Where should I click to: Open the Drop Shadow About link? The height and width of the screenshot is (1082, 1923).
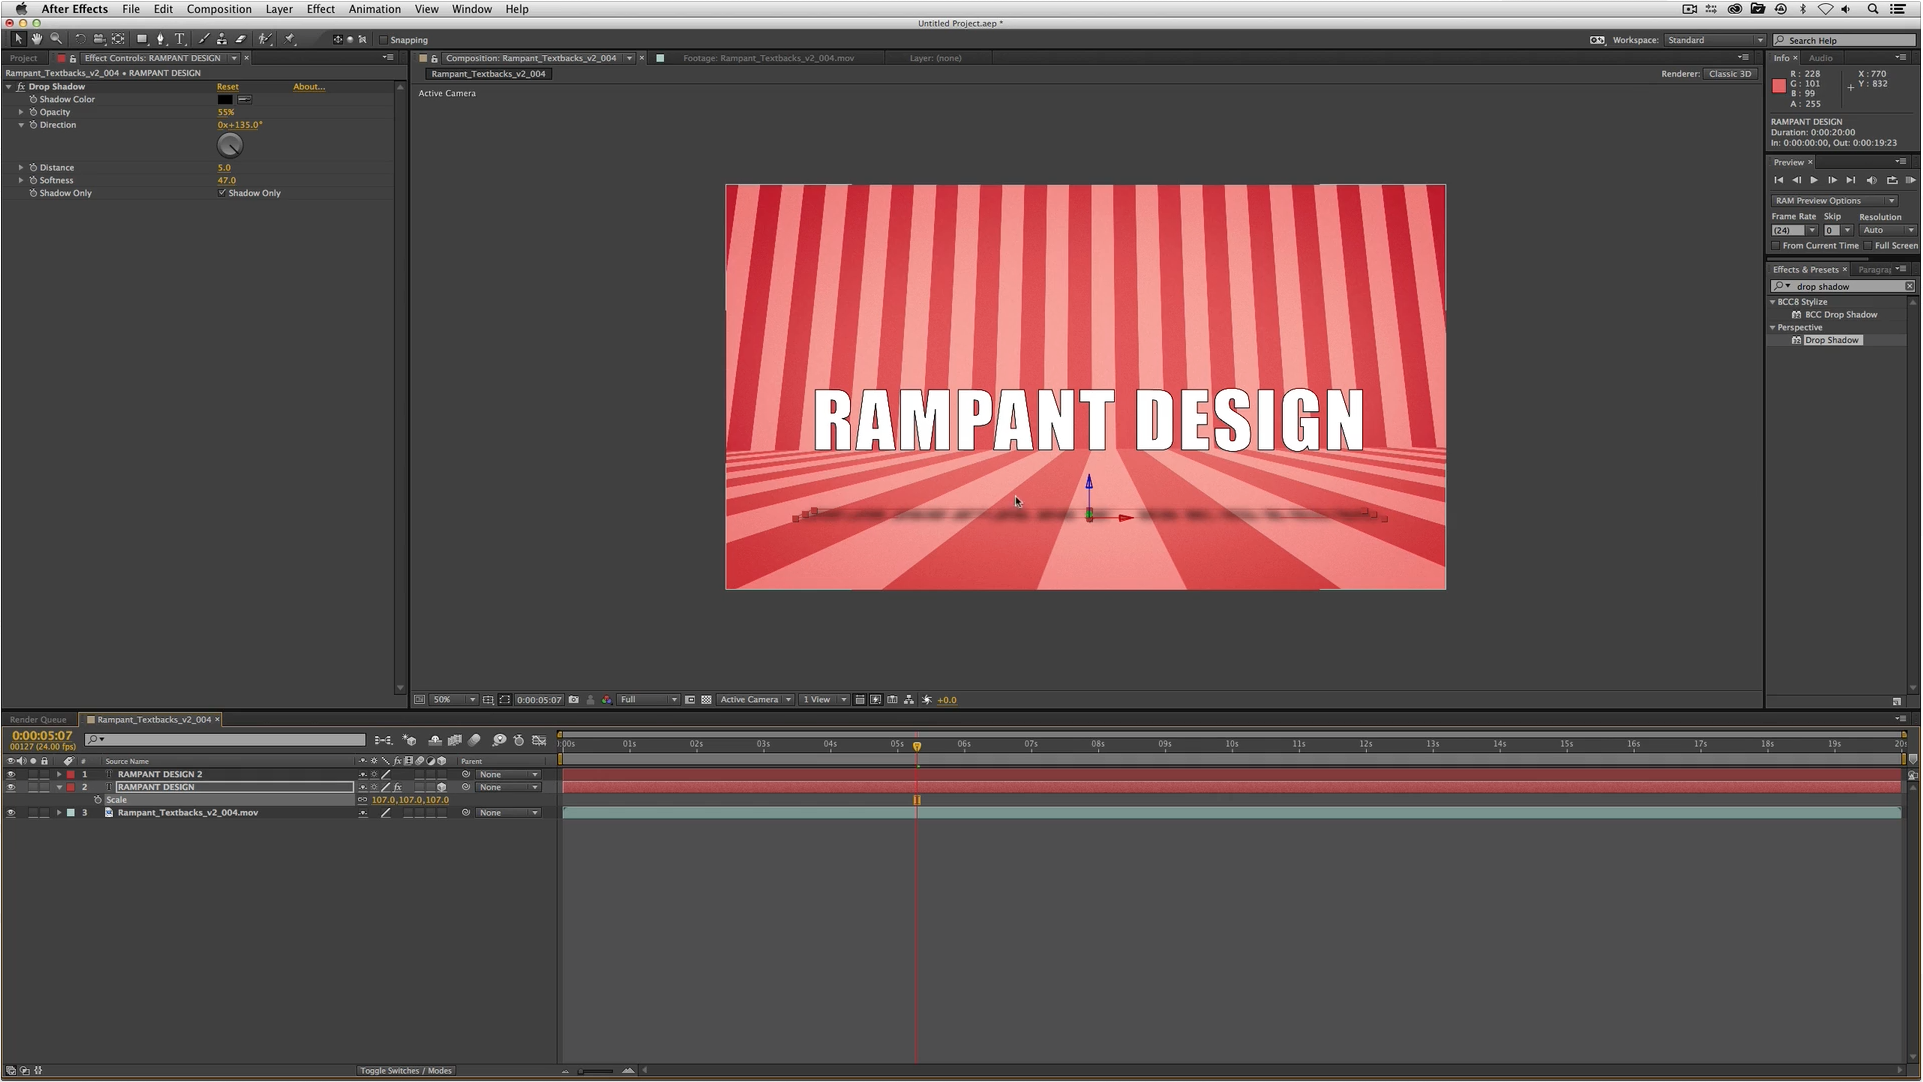click(308, 87)
